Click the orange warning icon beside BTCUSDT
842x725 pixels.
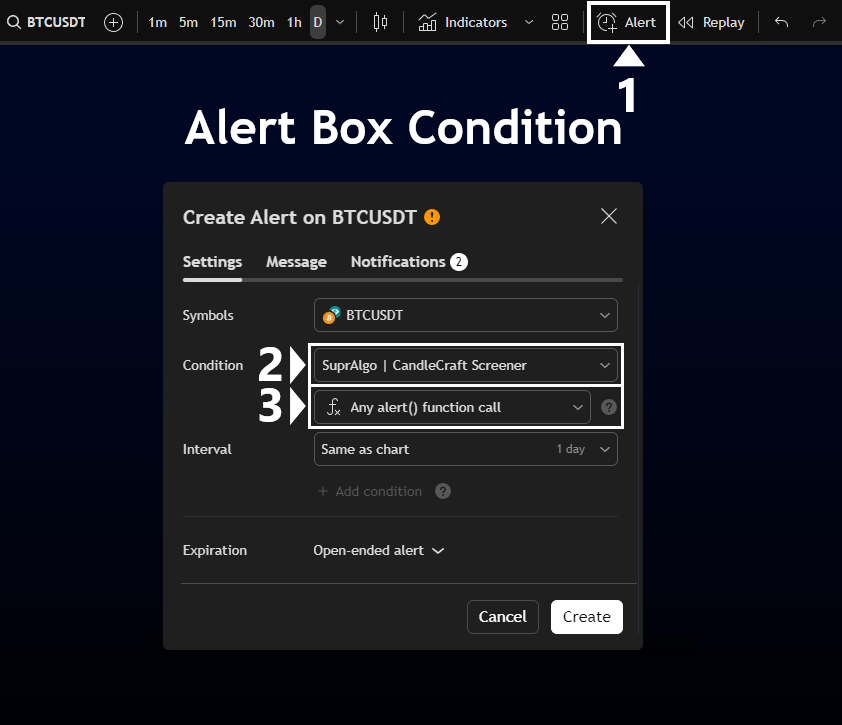(432, 218)
